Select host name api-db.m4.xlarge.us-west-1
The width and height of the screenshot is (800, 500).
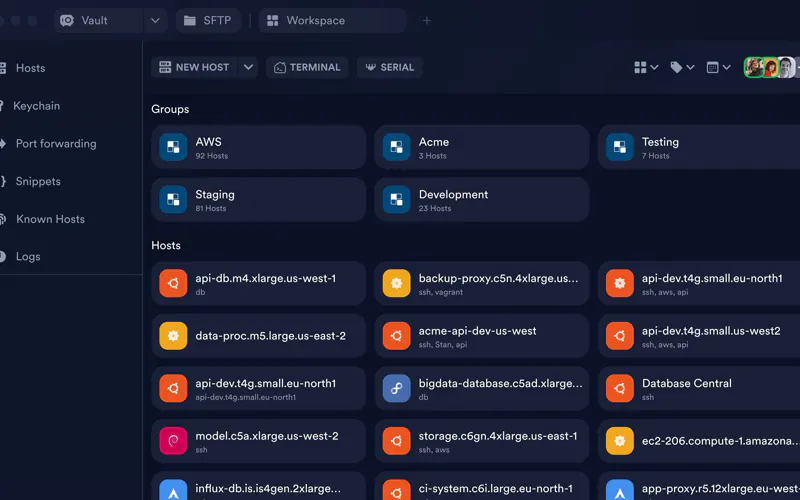click(x=266, y=278)
